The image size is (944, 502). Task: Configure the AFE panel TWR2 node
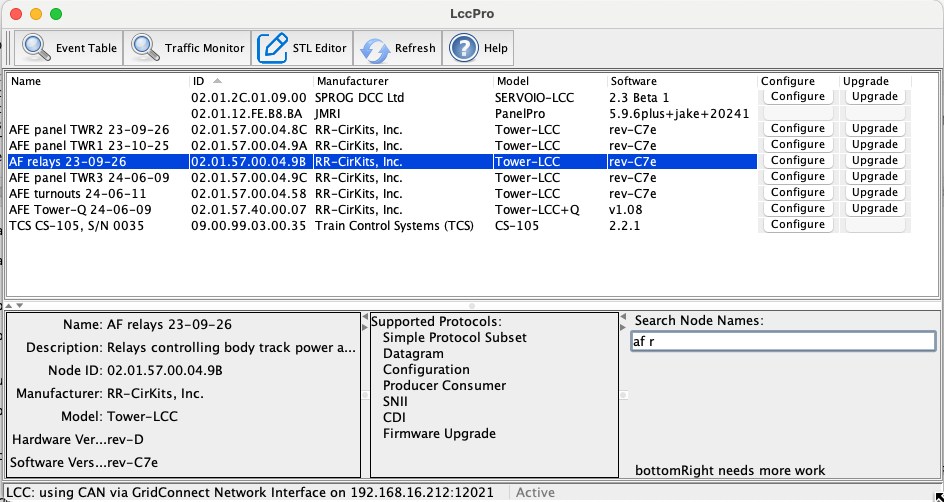tap(797, 129)
